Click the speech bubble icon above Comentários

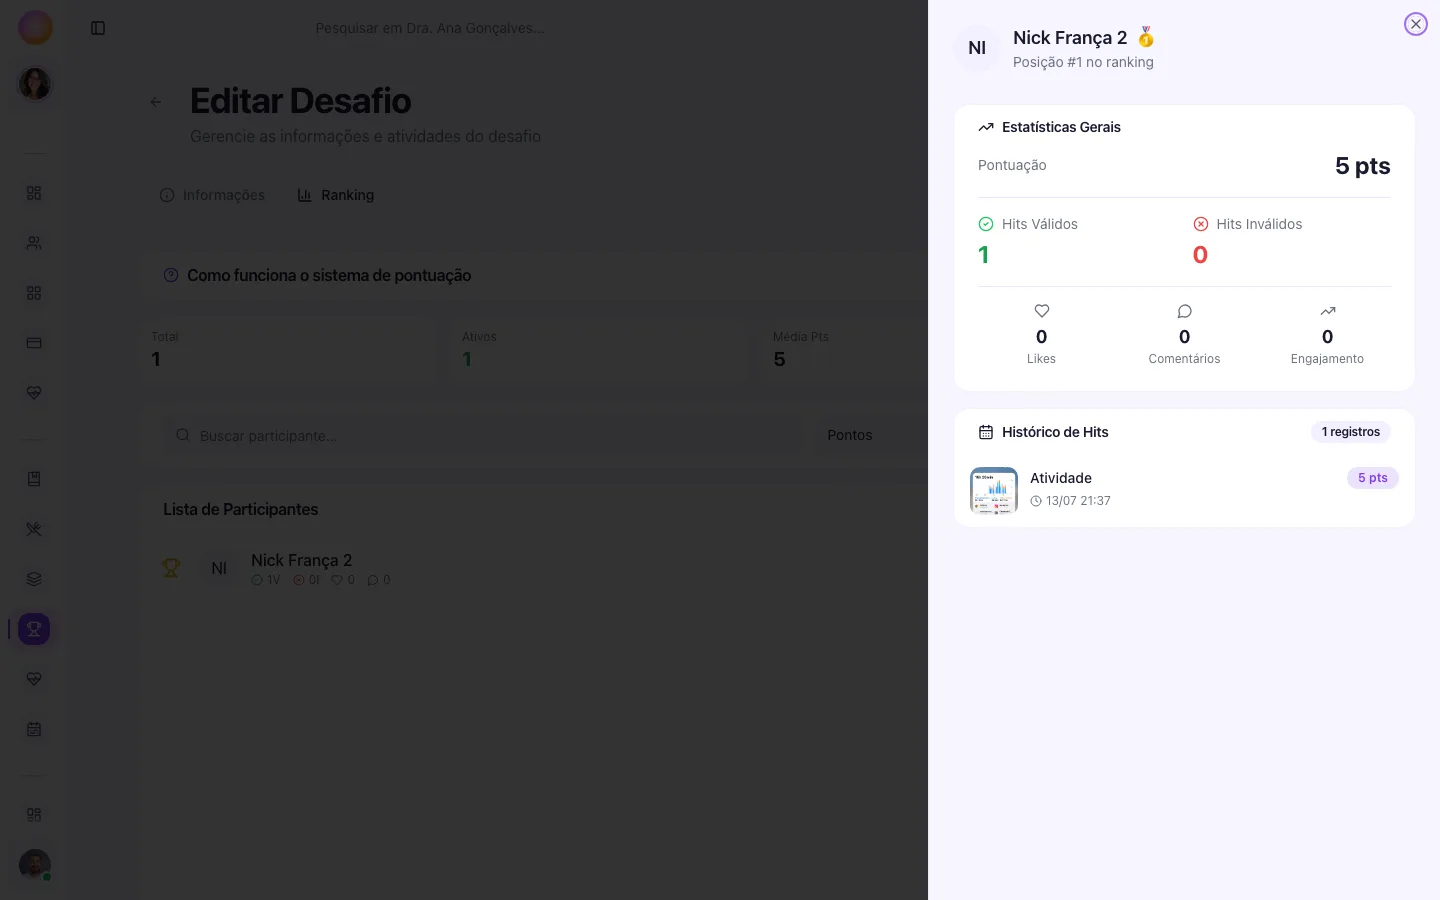point(1184,311)
